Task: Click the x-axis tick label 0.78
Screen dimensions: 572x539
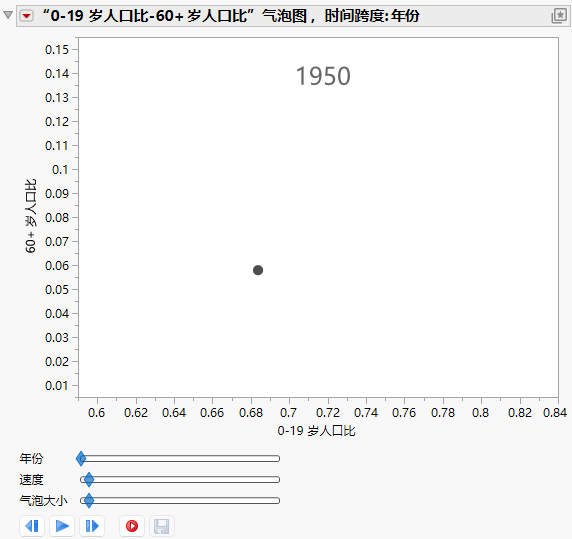Action: [443, 413]
